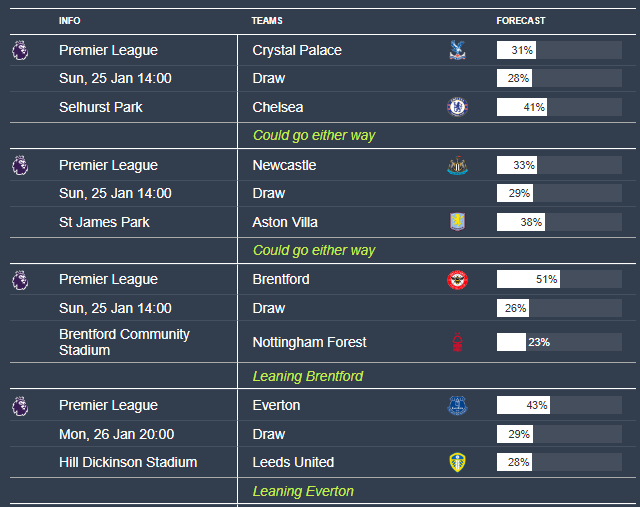Screen dimensions: 640x507
Task: Click the Leaning Everton prediction text
Action: [x=303, y=491]
